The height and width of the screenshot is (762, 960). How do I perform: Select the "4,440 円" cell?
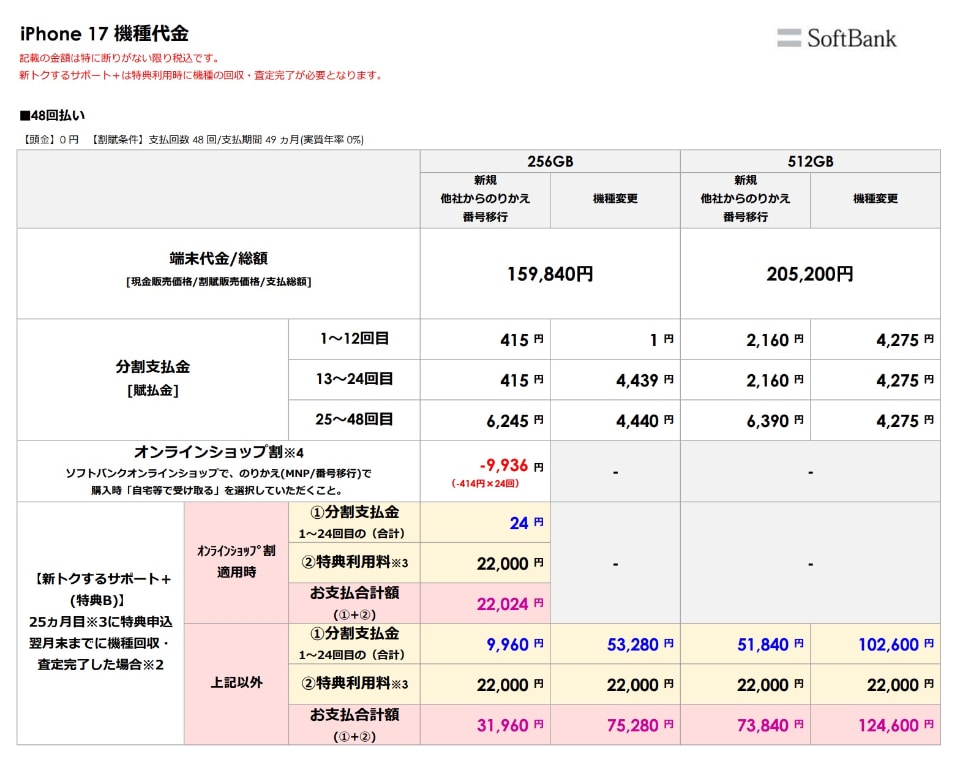point(645,420)
